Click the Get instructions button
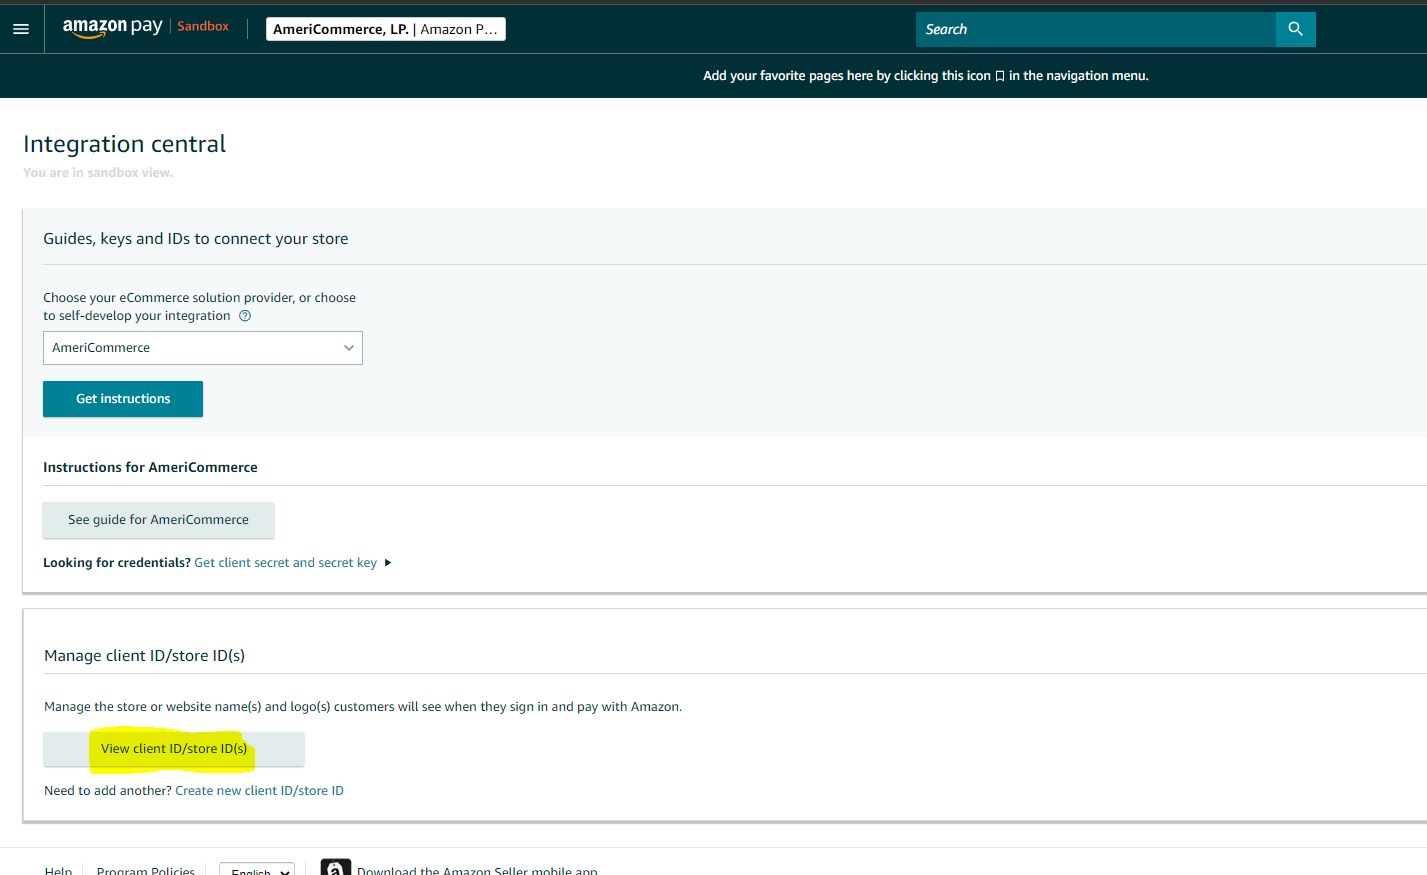This screenshot has height=875, width=1427. (x=123, y=399)
